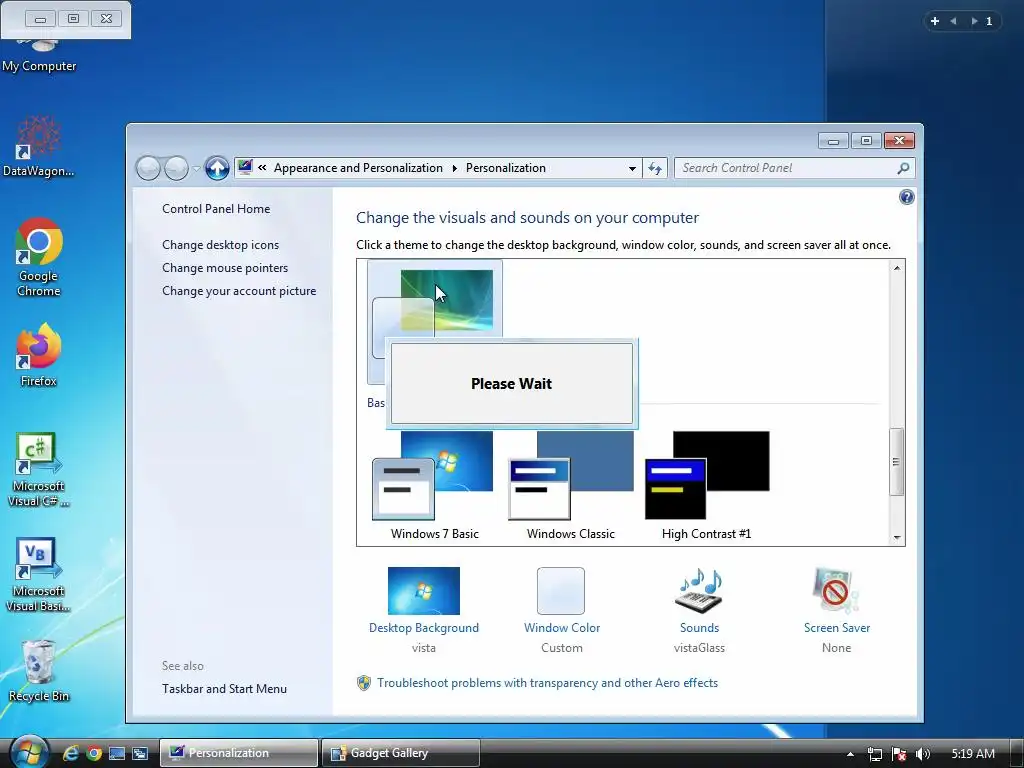Open the Desktop Background icon
The height and width of the screenshot is (768, 1024).
[424, 590]
